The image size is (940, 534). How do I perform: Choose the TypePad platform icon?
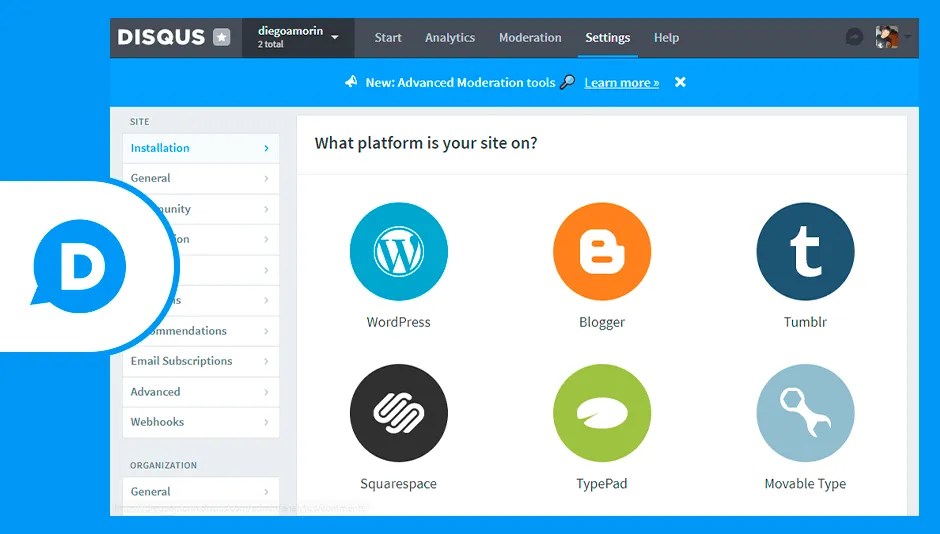(x=602, y=413)
